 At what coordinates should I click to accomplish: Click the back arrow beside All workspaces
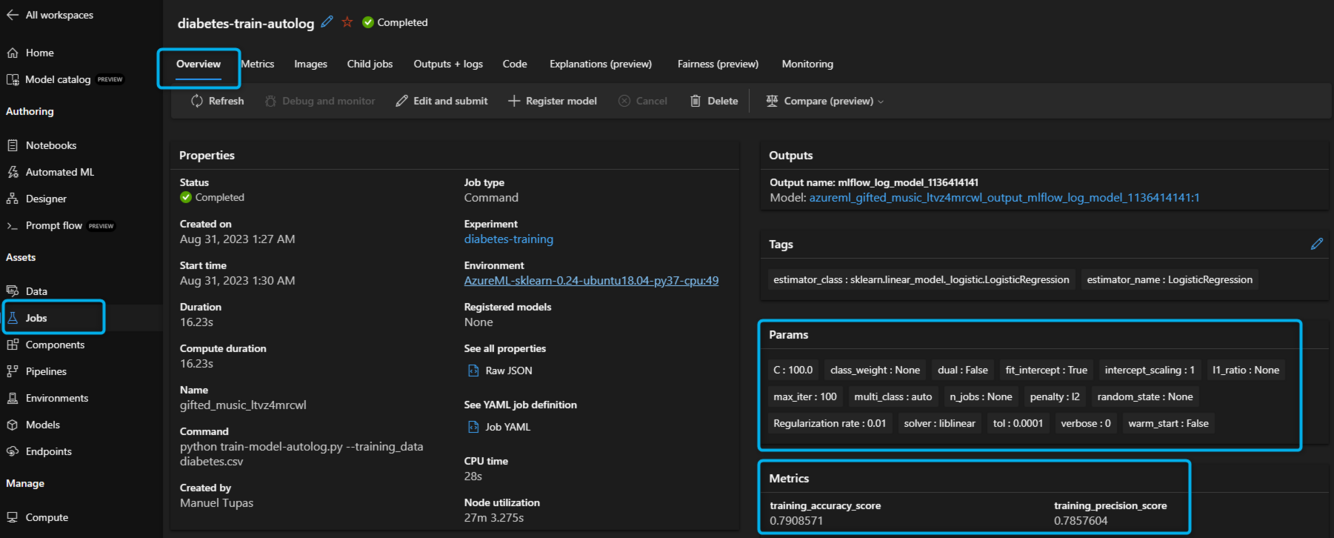pyautogui.click(x=12, y=15)
